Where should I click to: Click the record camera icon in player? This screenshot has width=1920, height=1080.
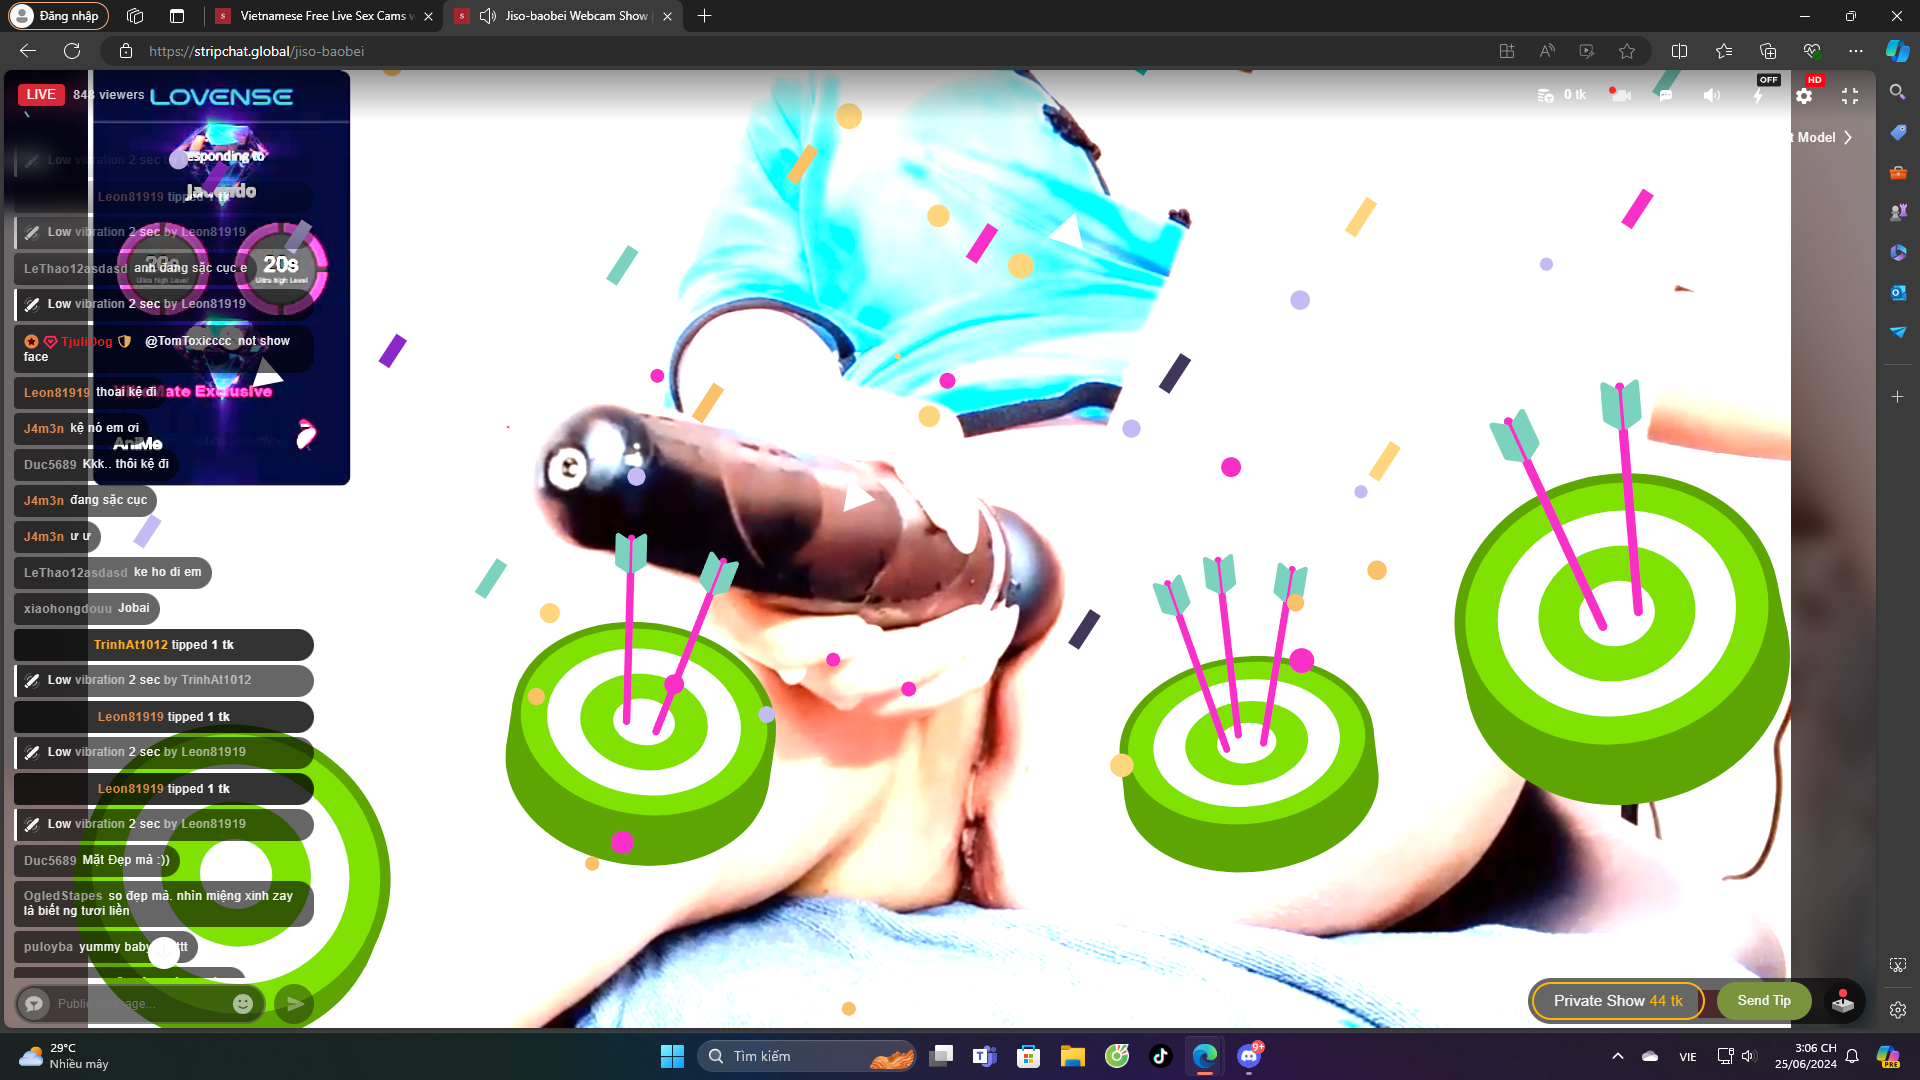[x=1620, y=95]
